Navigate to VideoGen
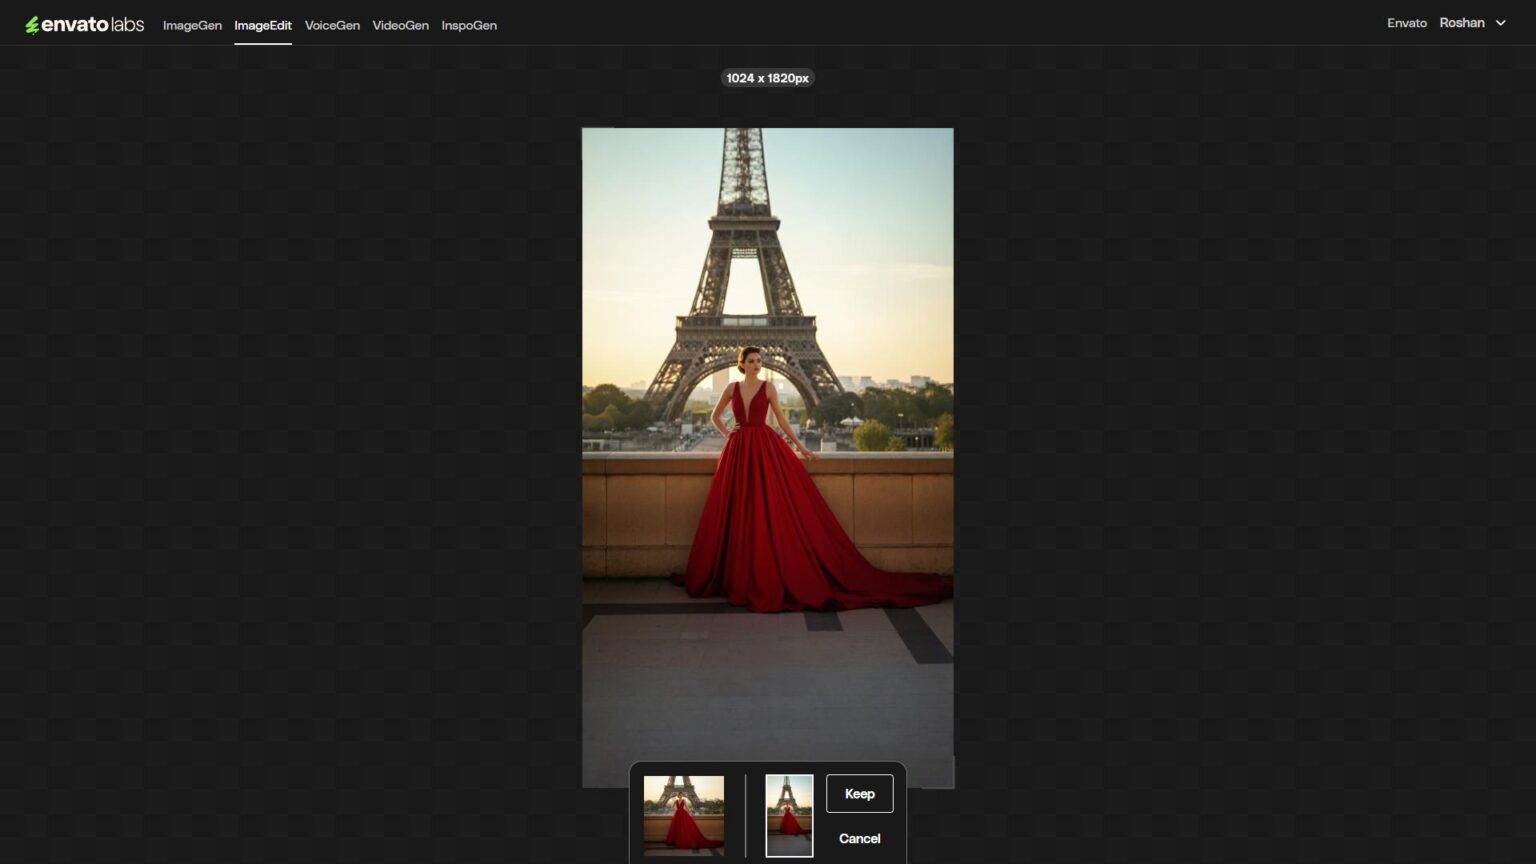Image resolution: width=1536 pixels, height=864 pixels. 400,25
